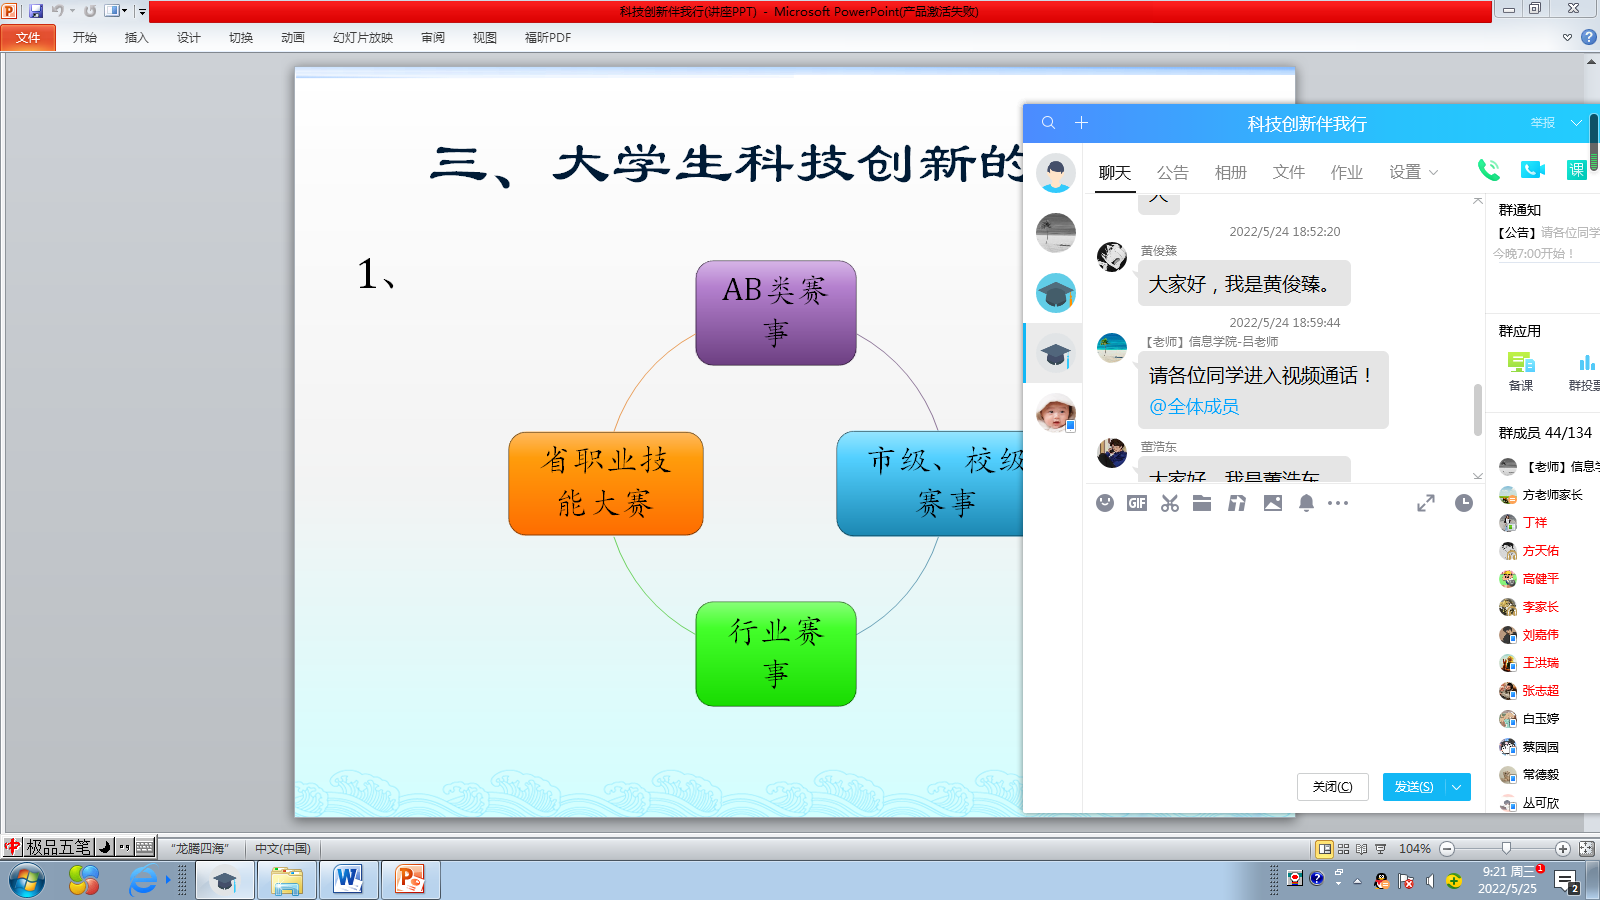Switch to Normal view in status bar
Screen dimensions: 1600x900
tap(1325, 849)
